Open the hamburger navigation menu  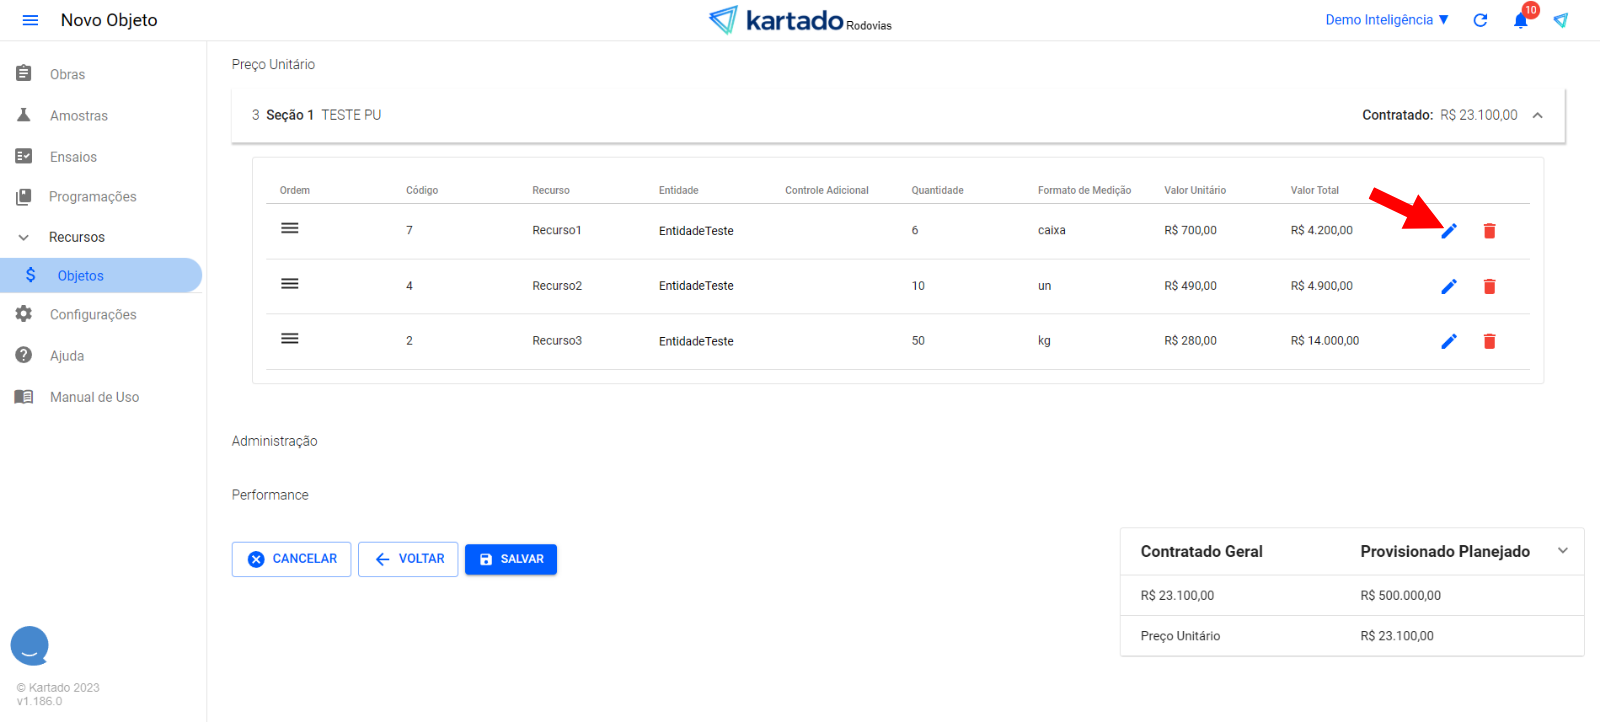point(30,20)
